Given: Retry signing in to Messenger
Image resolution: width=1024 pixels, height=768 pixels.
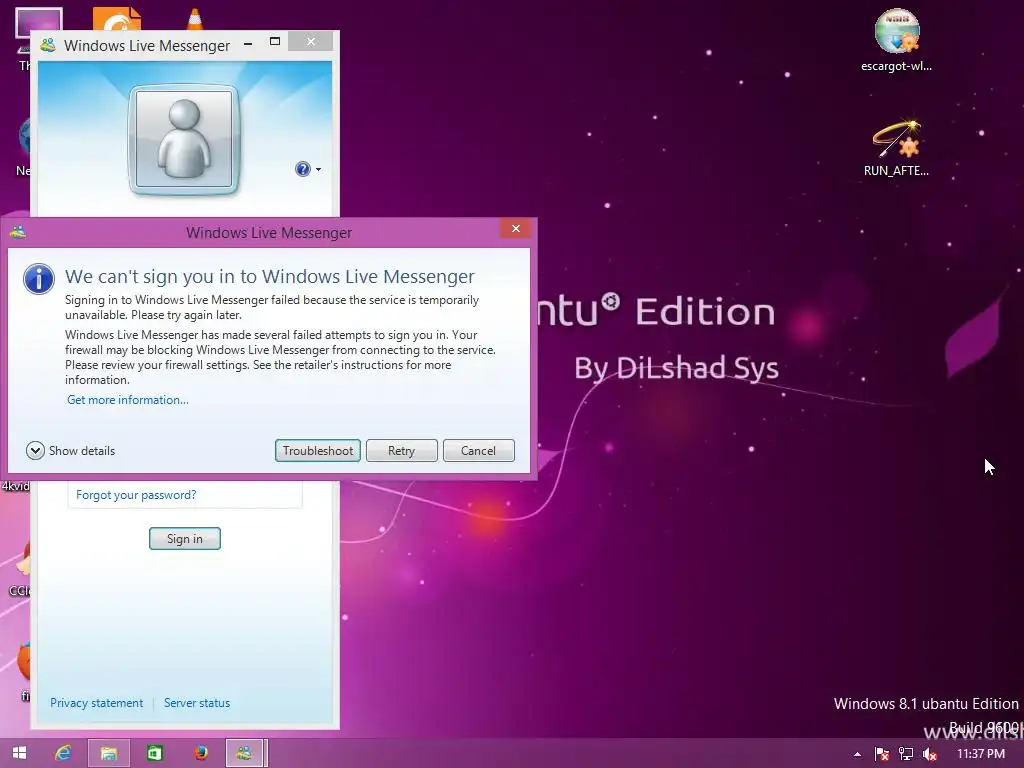Looking at the screenshot, I should click(402, 451).
